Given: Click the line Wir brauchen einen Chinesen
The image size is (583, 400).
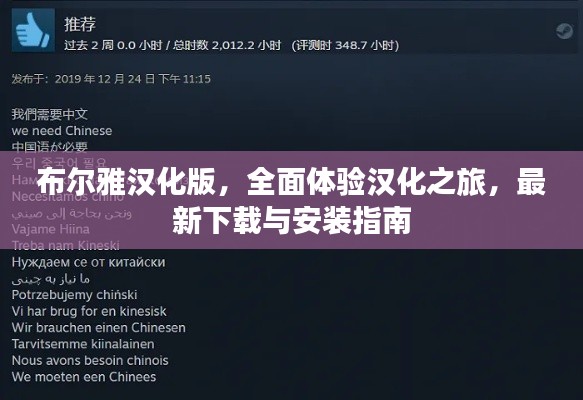Looking at the screenshot, I should pos(99,328).
